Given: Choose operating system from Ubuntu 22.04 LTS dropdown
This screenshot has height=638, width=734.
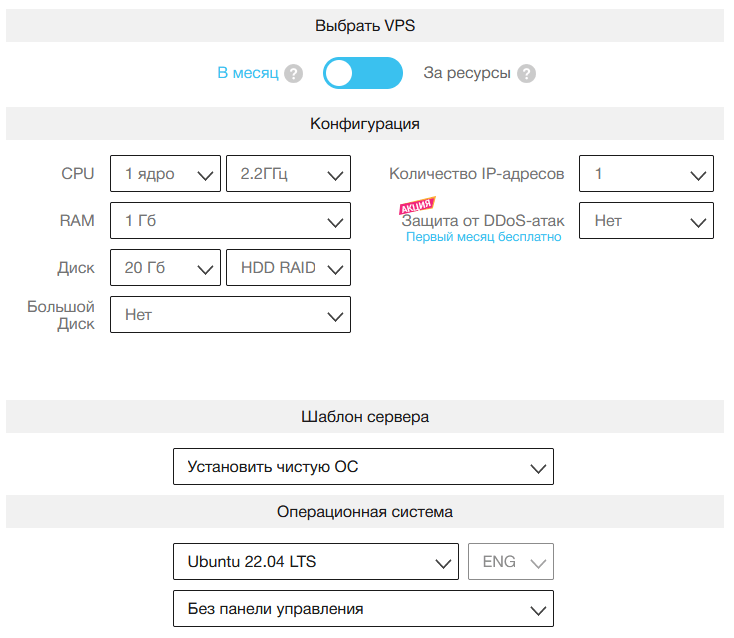Looking at the screenshot, I should click(316, 562).
